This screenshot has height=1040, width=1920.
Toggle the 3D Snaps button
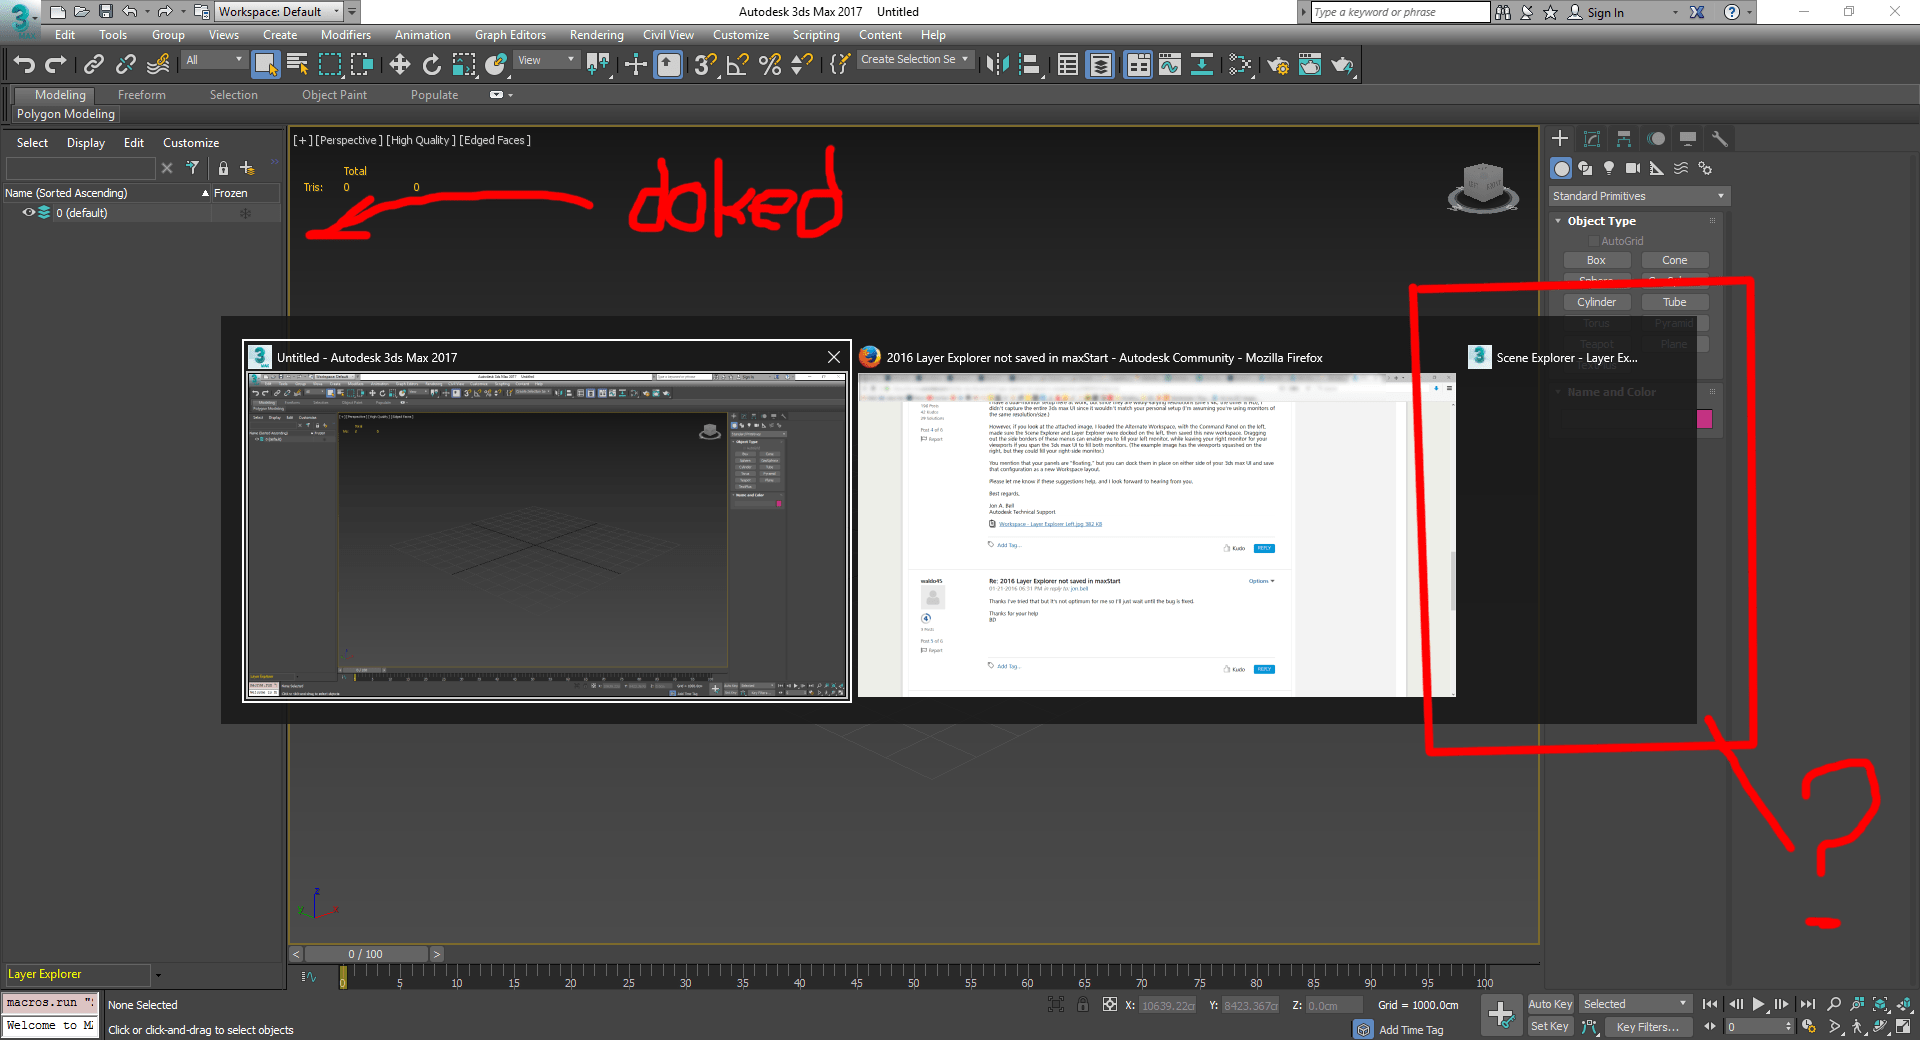point(706,65)
